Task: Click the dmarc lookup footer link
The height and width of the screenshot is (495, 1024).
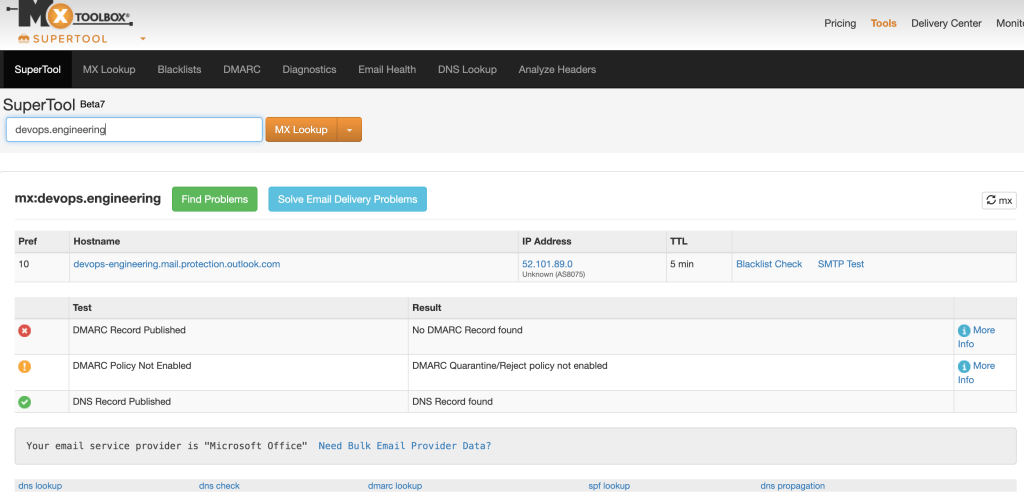Action: click(x=395, y=486)
